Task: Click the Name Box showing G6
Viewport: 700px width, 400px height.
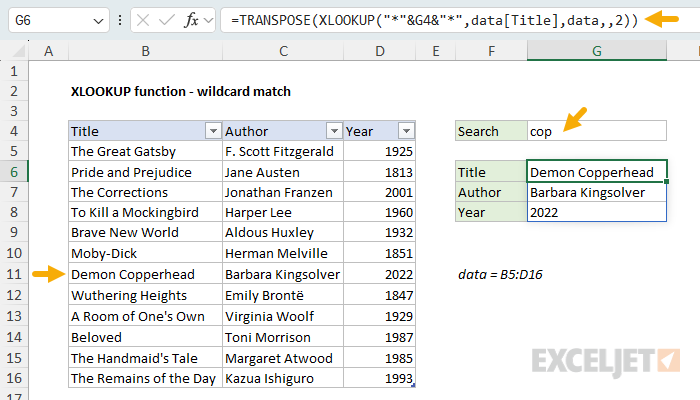Action: [x=58, y=20]
